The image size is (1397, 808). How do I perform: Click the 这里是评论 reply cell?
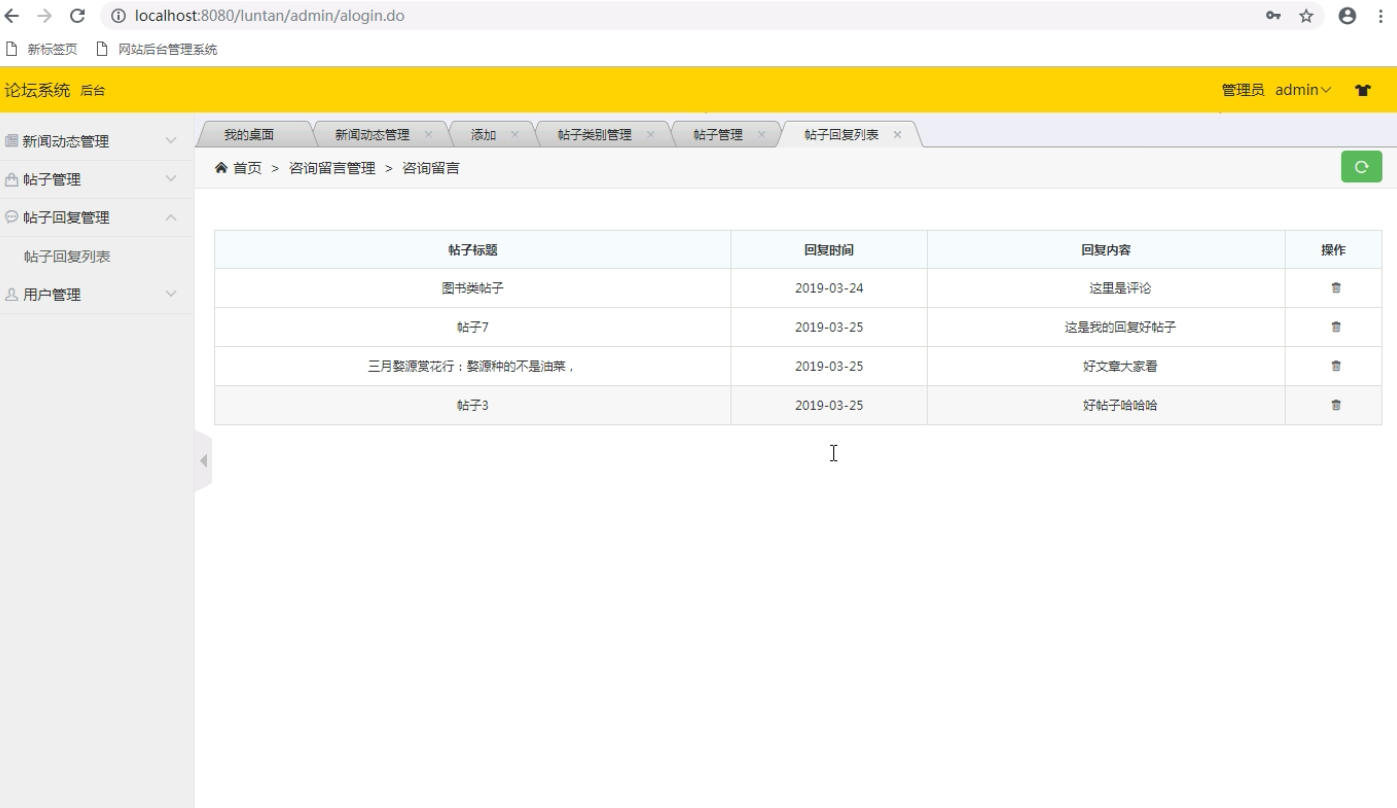[x=1106, y=288]
